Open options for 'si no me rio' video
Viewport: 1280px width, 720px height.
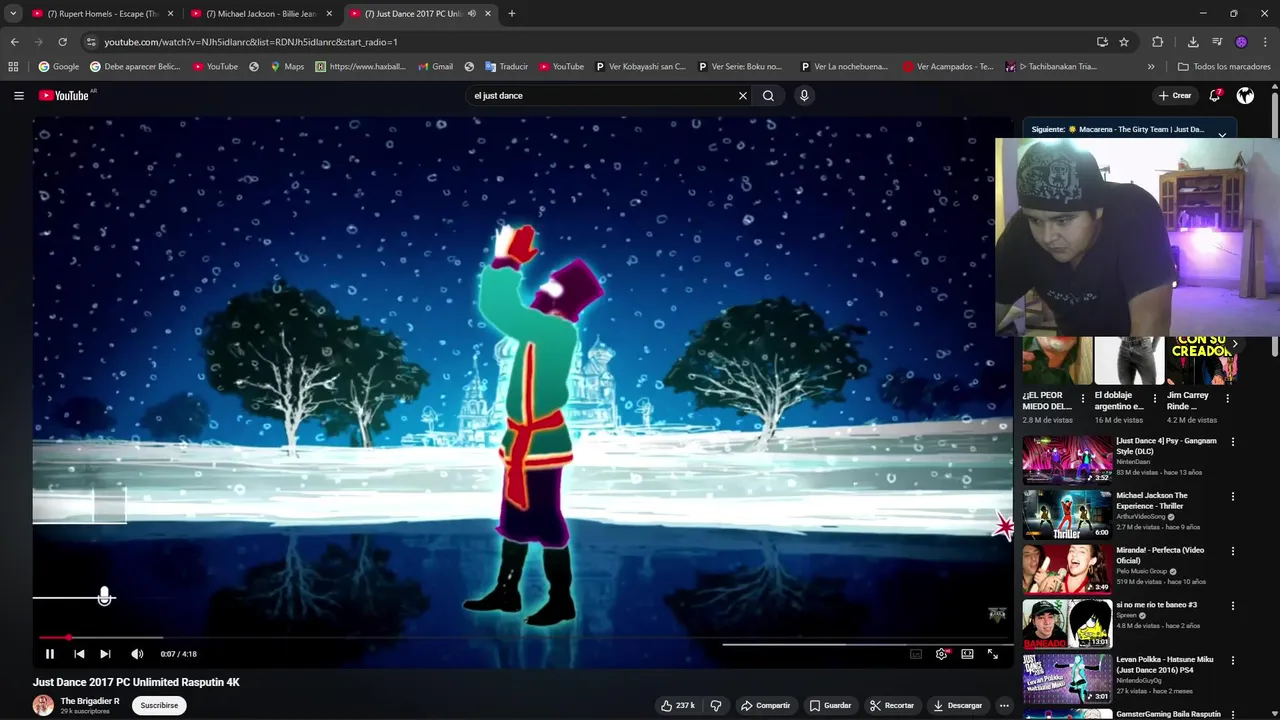pyautogui.click(x=1232, y=605)
